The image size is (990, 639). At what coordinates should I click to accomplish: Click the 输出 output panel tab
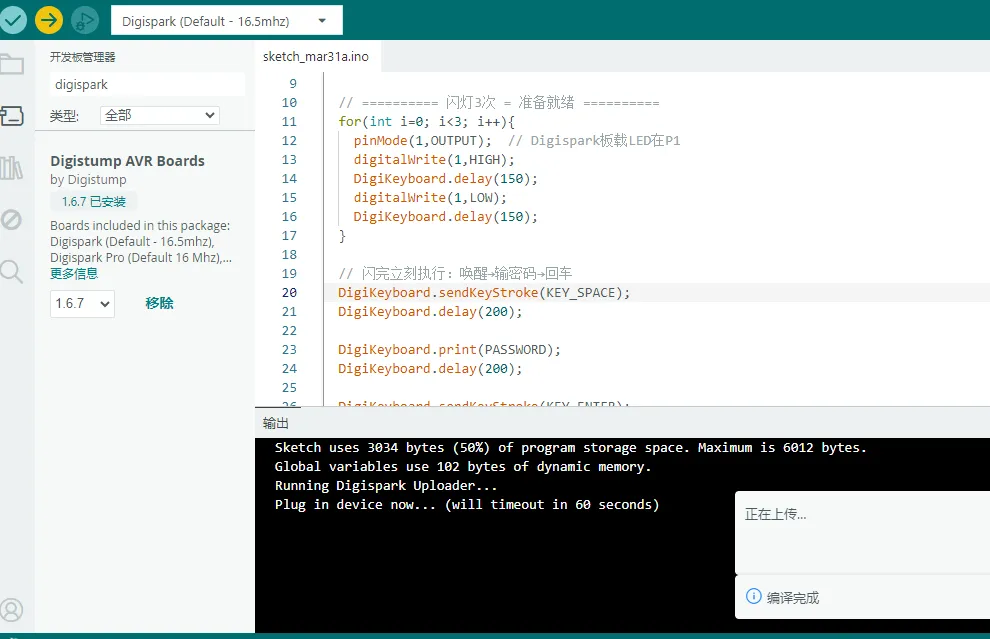(x=275, y=423)
